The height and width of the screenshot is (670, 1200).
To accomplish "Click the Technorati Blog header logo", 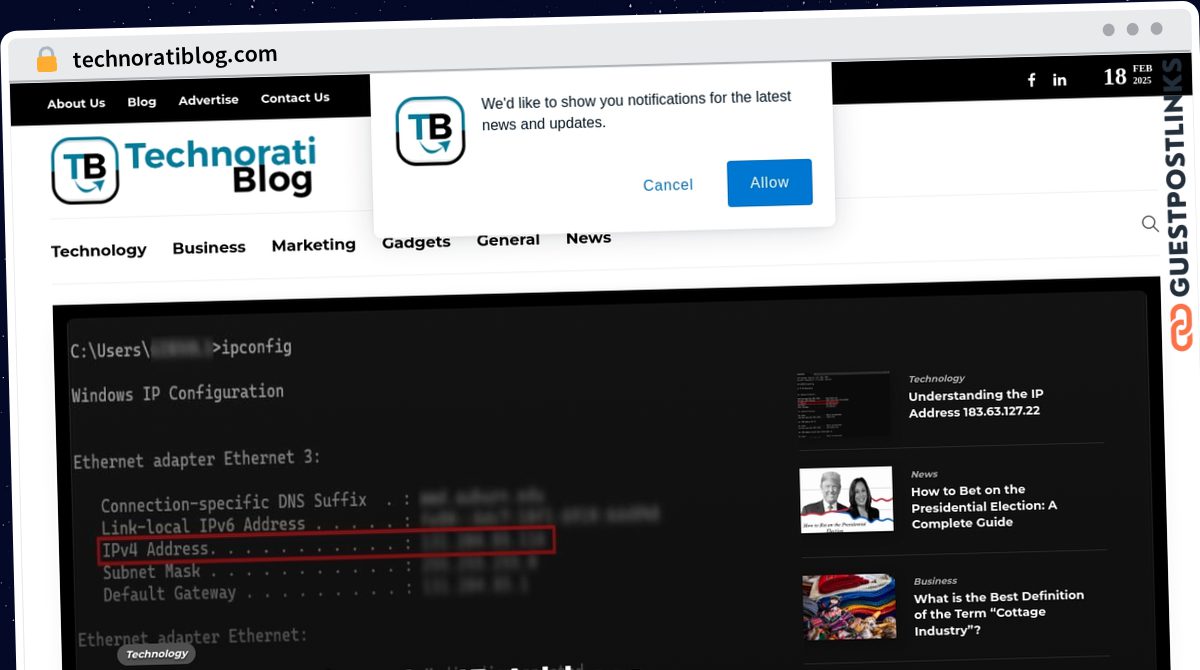I will (184, 169).
